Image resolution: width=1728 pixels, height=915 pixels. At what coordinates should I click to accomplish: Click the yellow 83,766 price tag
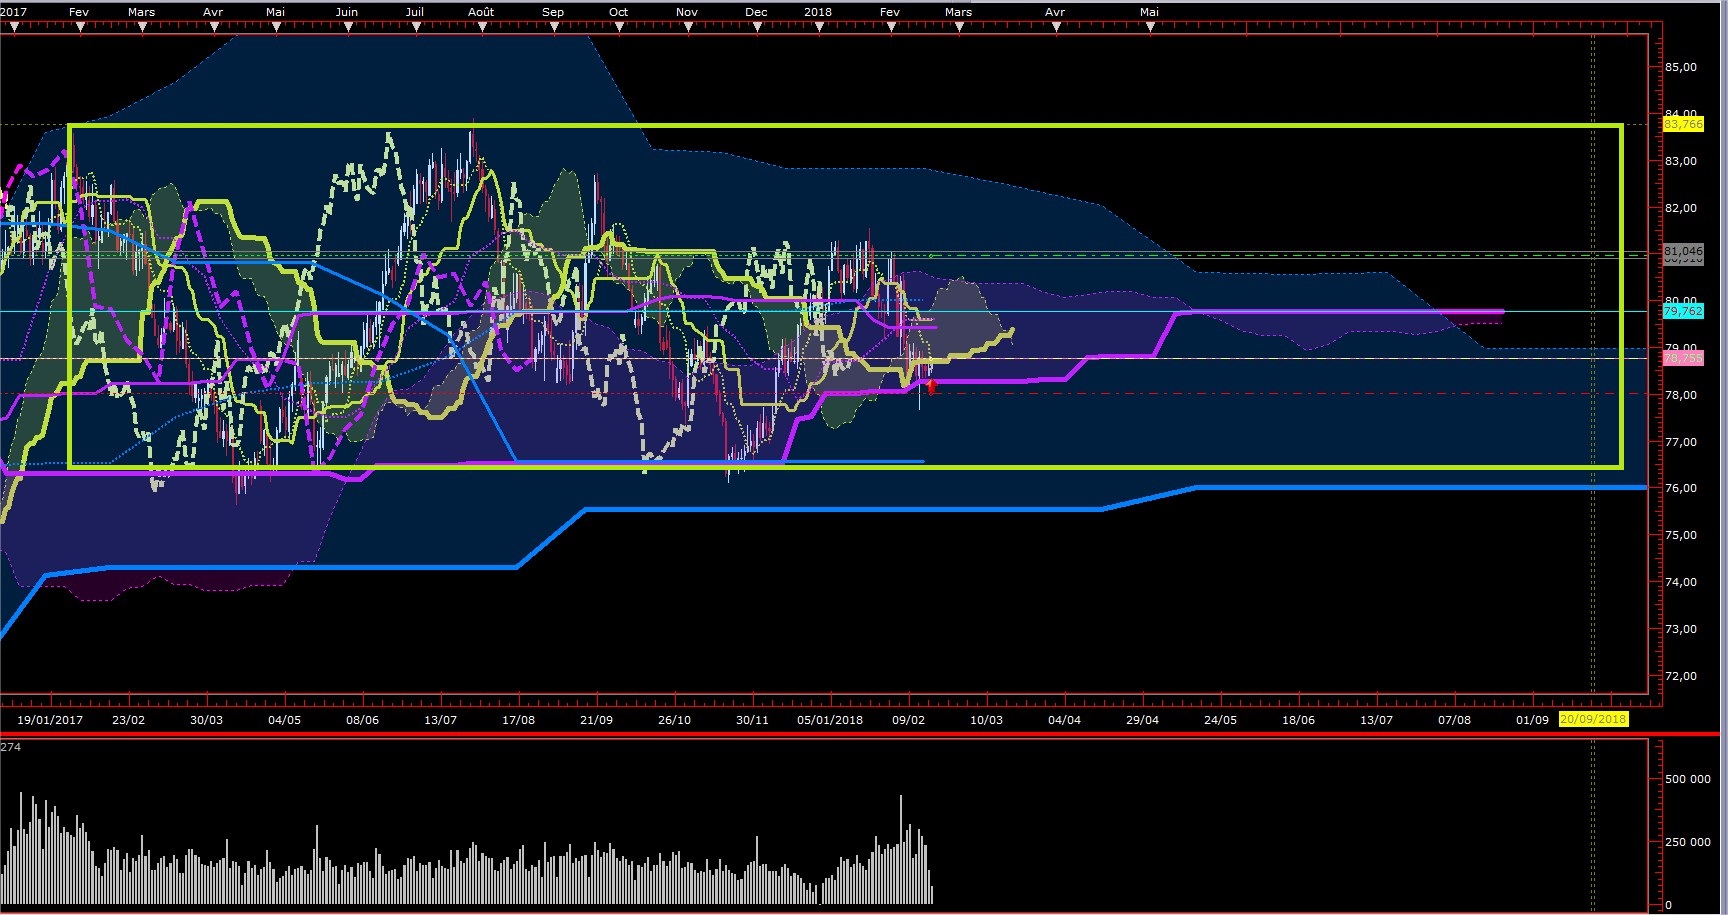pos(1683,124)
